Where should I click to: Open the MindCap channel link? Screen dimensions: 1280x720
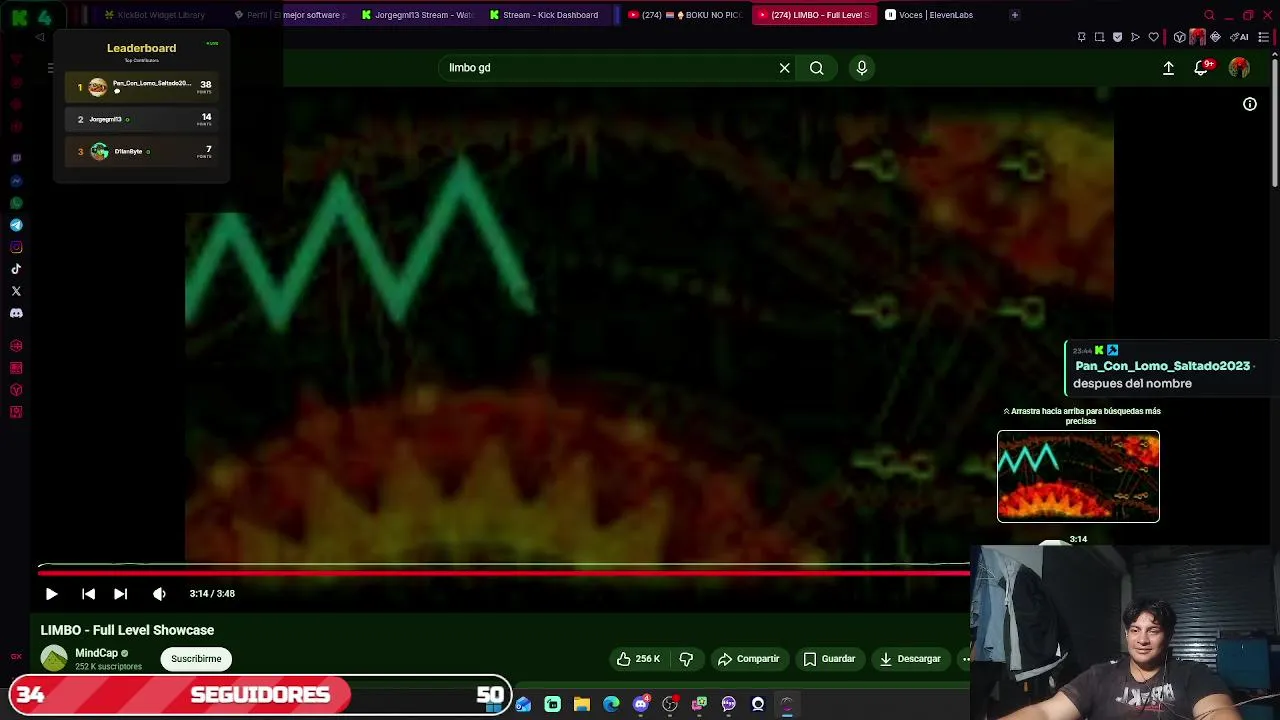pyautogui.click(x=96, y=653)
